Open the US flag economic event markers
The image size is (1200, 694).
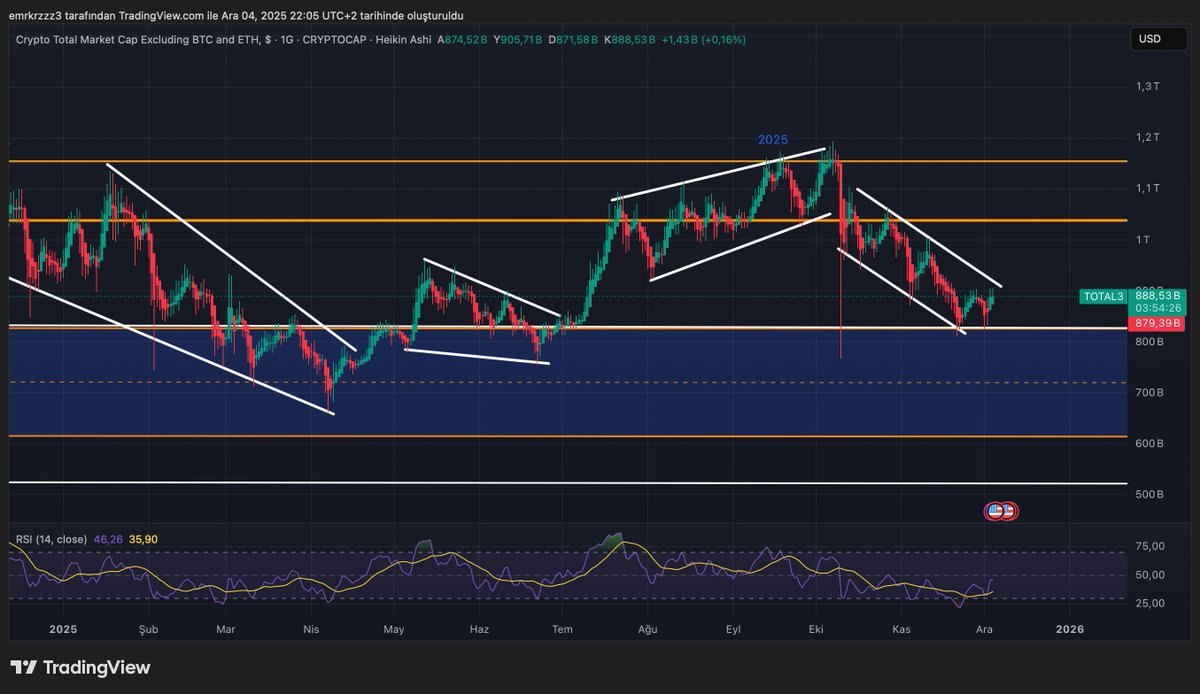(1001, 511)
